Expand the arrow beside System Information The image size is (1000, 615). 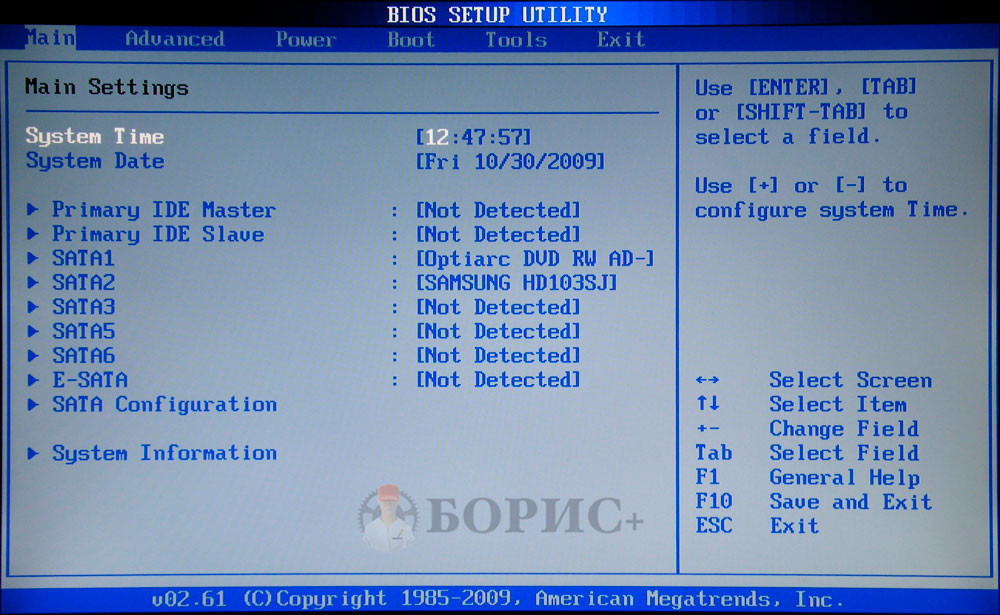click(33, 453)
